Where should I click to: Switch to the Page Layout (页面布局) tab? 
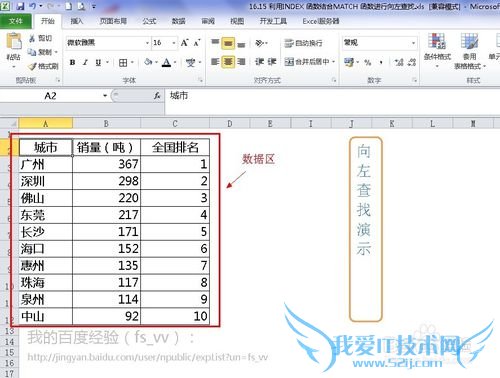click(113, 21)
